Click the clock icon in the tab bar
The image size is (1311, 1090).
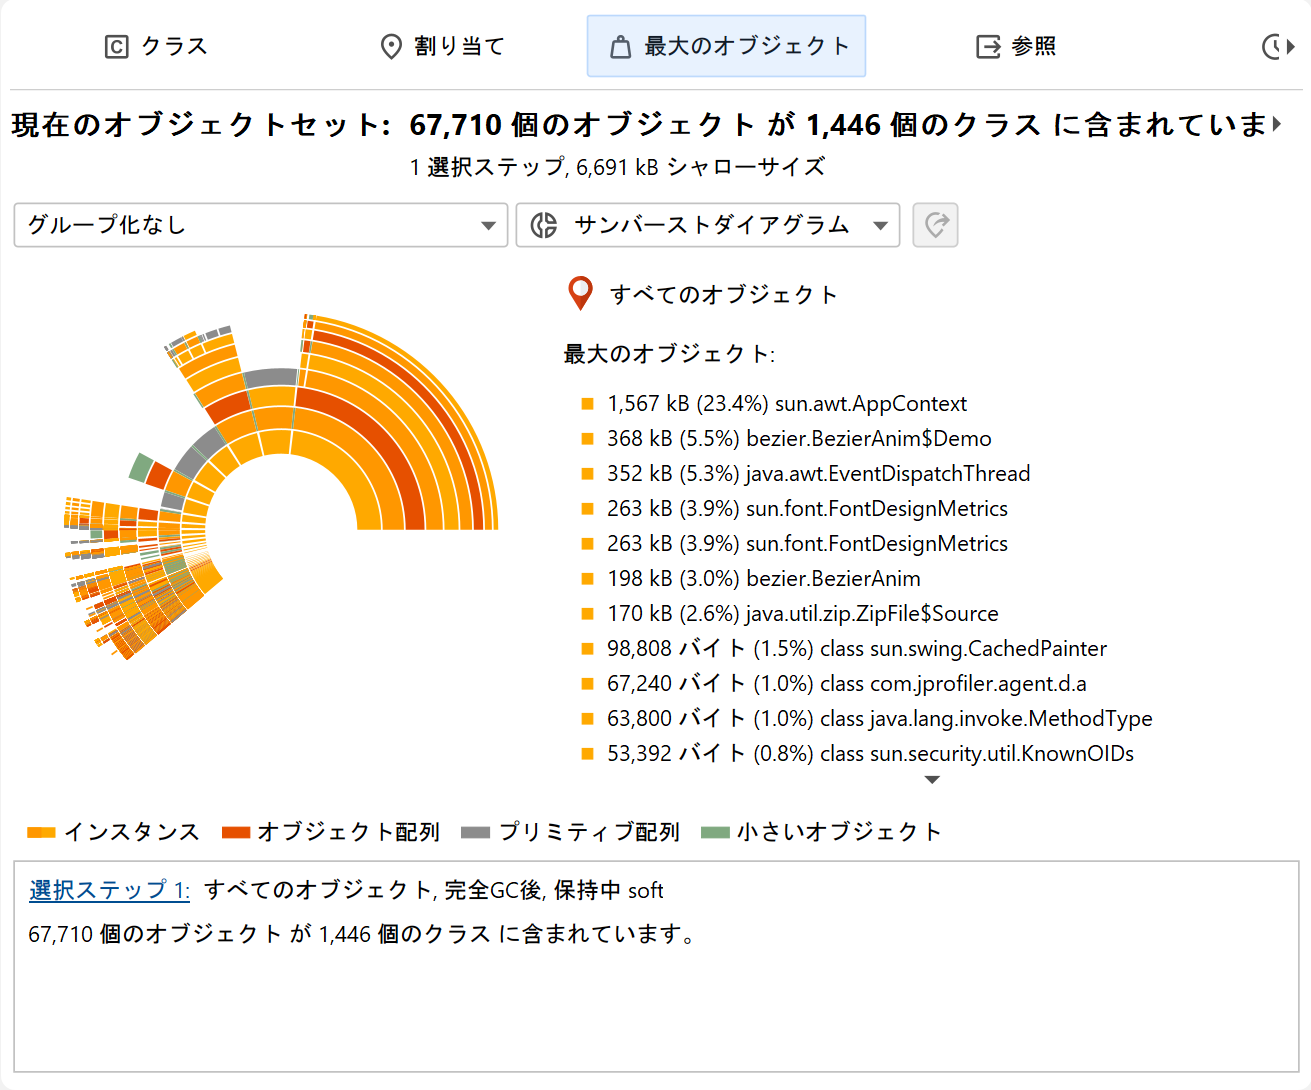(1274, 47)
